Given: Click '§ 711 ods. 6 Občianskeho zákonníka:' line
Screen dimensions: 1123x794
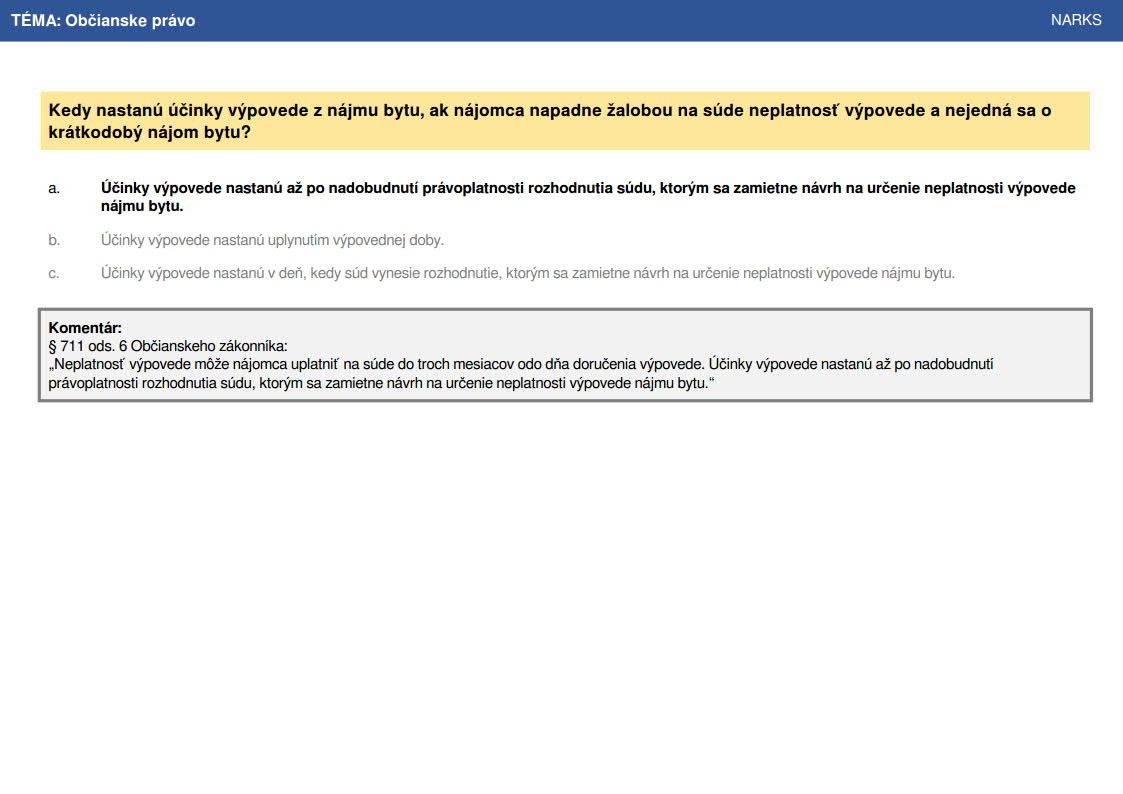Looking at the screenshot, I should [x=168, y=346].
